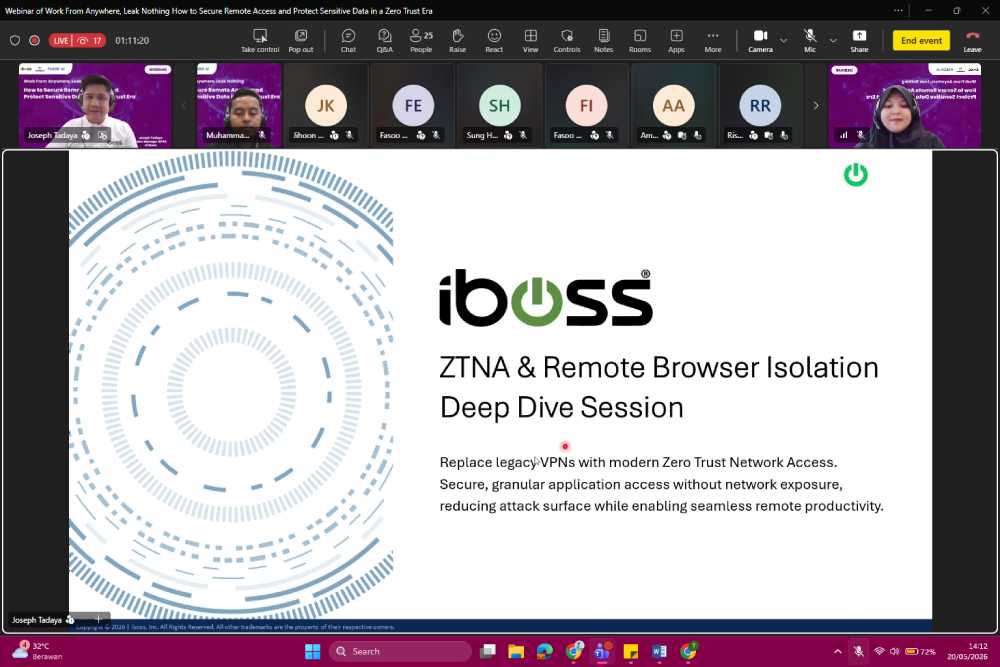Open the Take control option
The height and width of the screenshot is (667, 1000).
[x=260, y=41]
